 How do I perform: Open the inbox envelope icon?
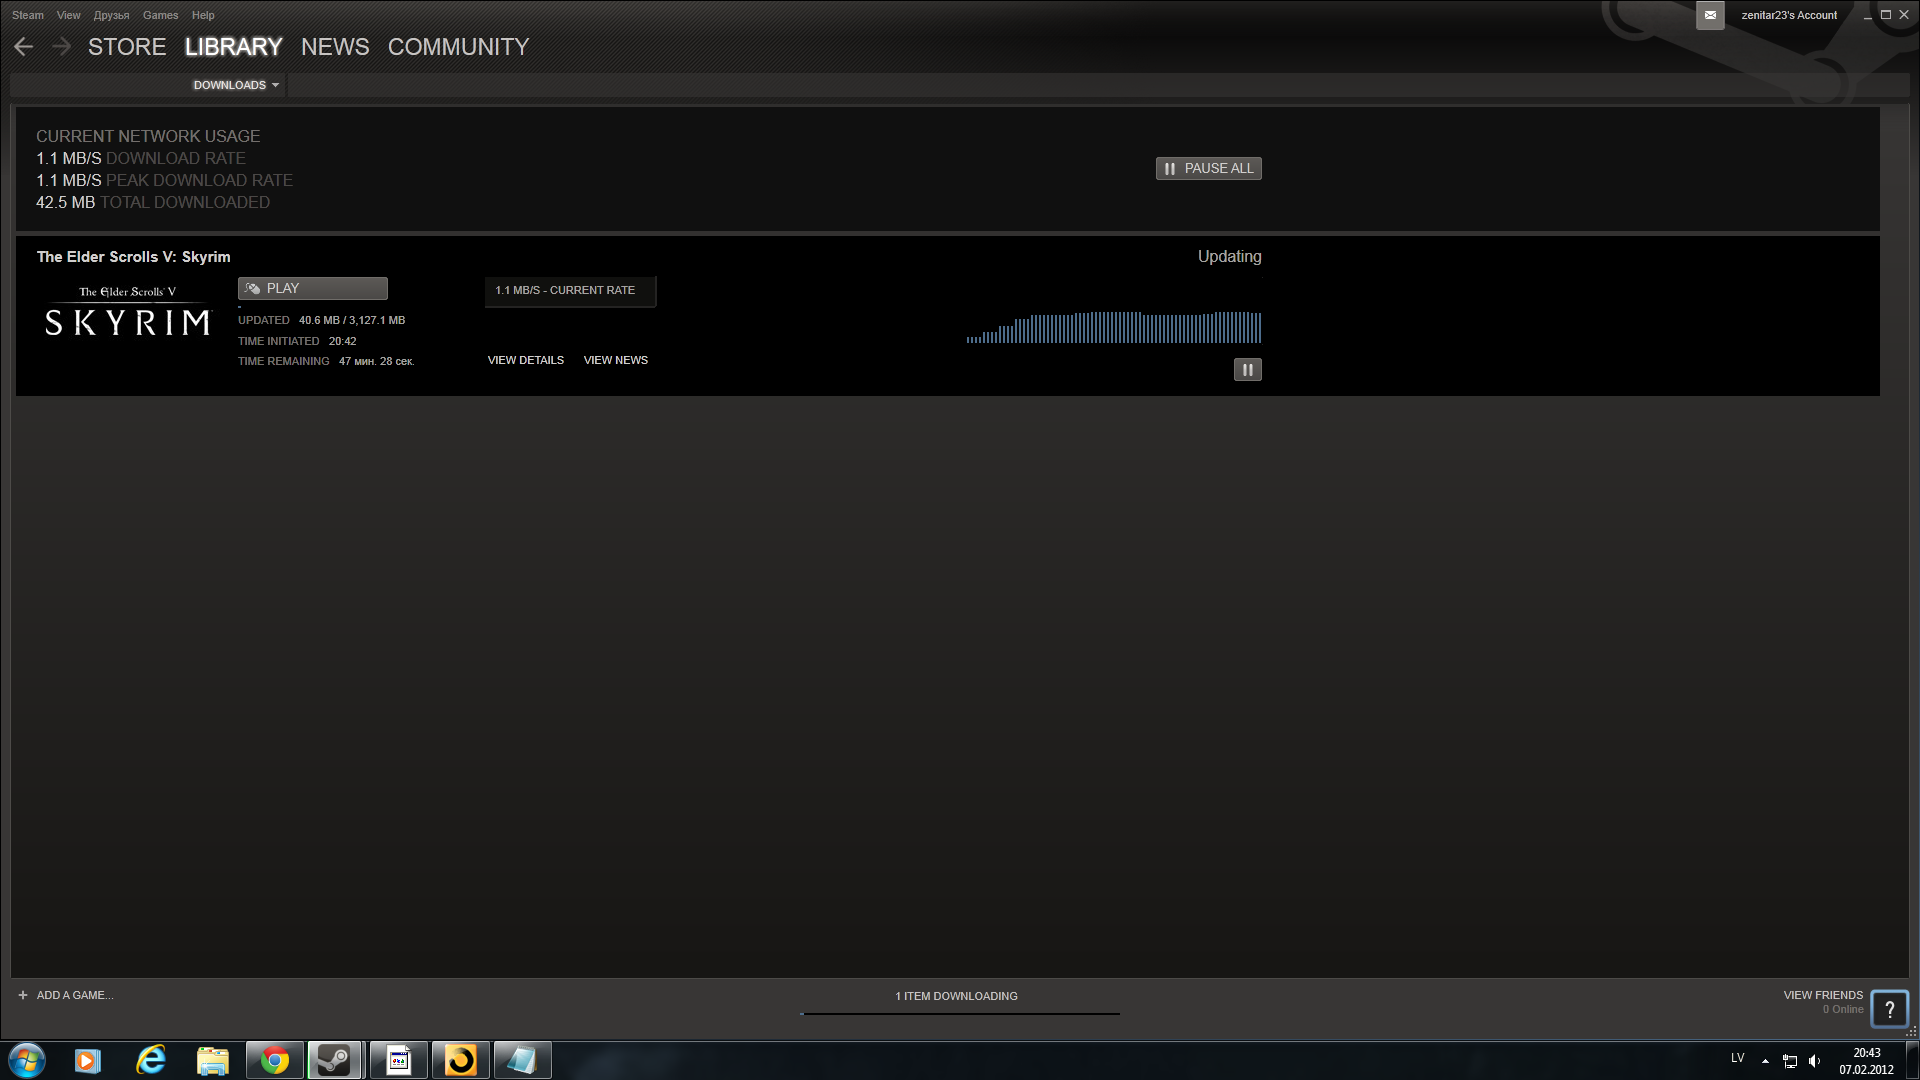pos(1710,15)
